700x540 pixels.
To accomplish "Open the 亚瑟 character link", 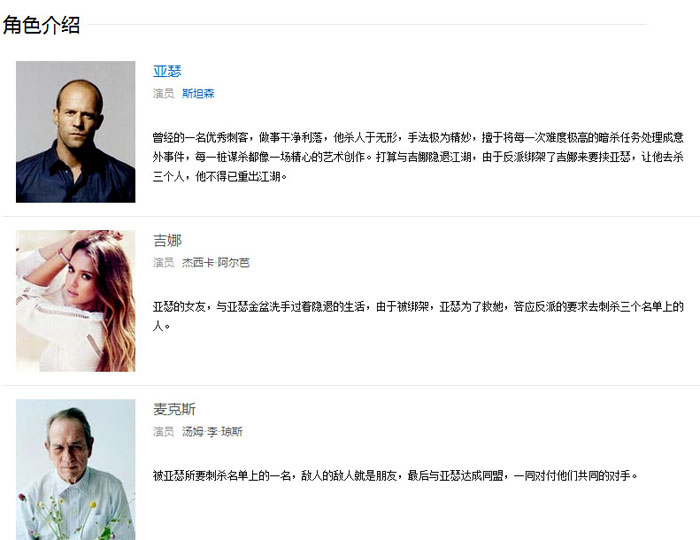I will pos(167,71).
